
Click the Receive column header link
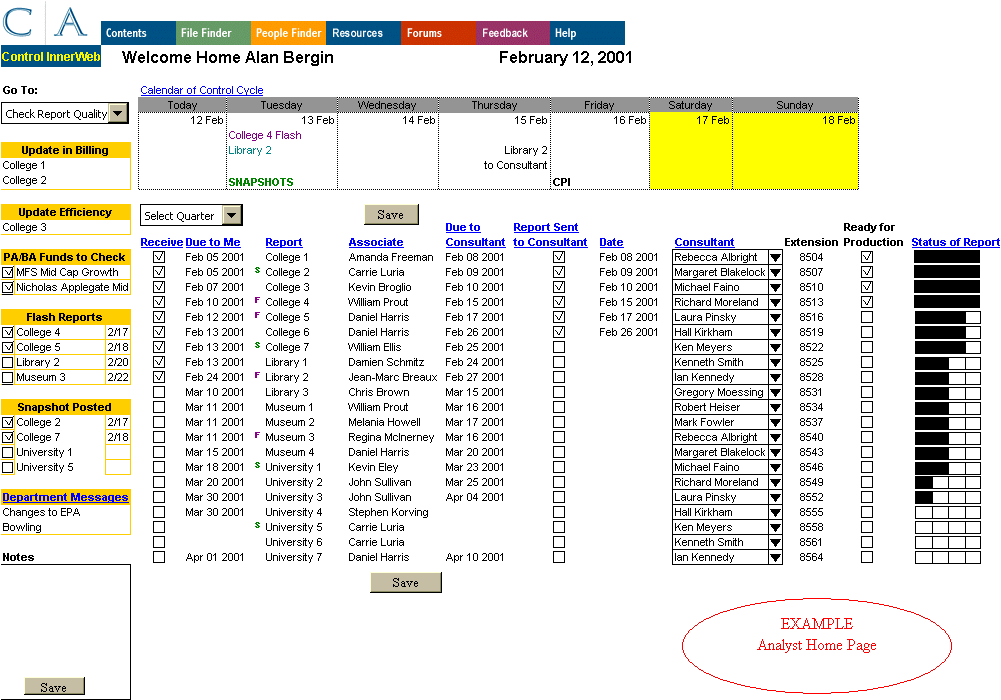162,242
